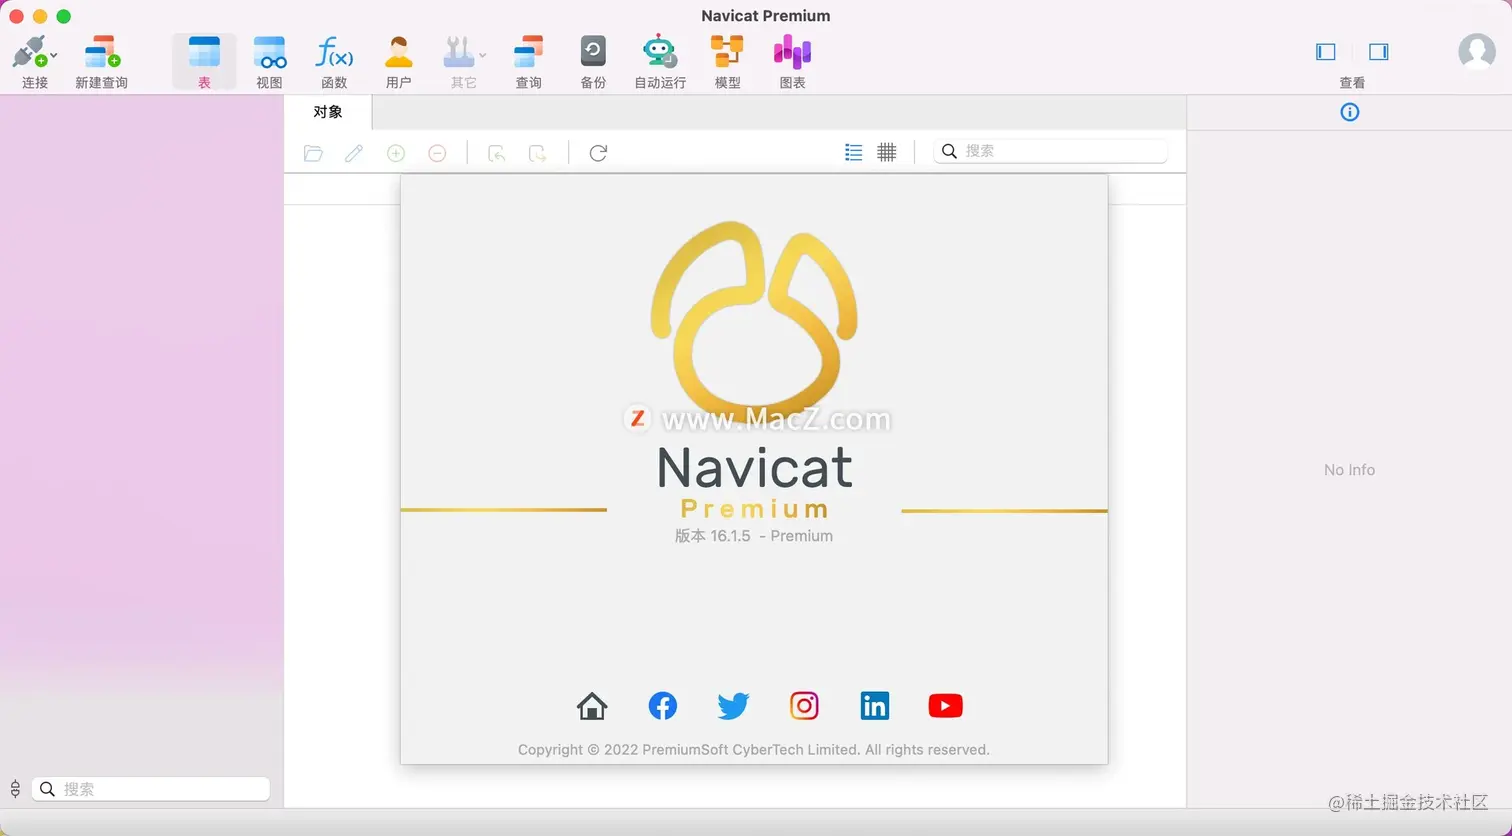1512x836 pixels.
Task: Click the green new table plus icon
Action: pyautogui.click(x=396, y=153)
